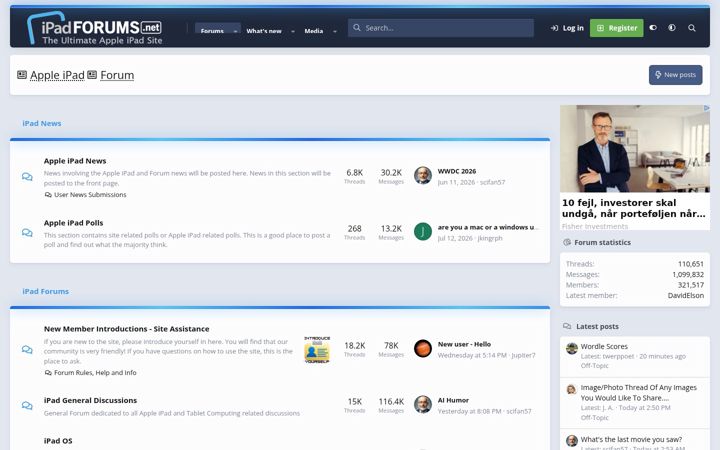Focus the Search input field
Image resolution: width=720 pixels, height=450 pixels.
point(440,28)
